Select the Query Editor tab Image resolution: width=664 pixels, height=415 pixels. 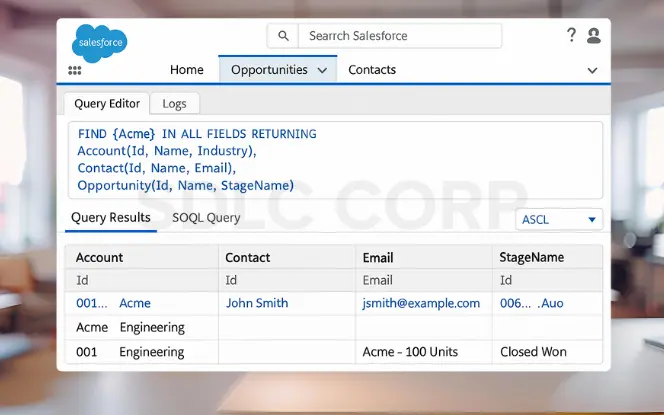point(107,104)
